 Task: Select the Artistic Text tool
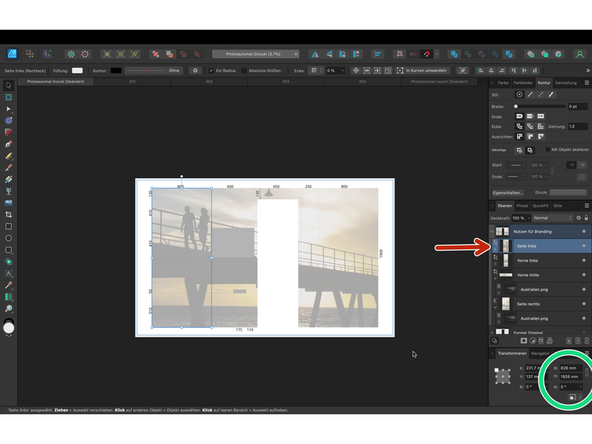coord(8,273)
